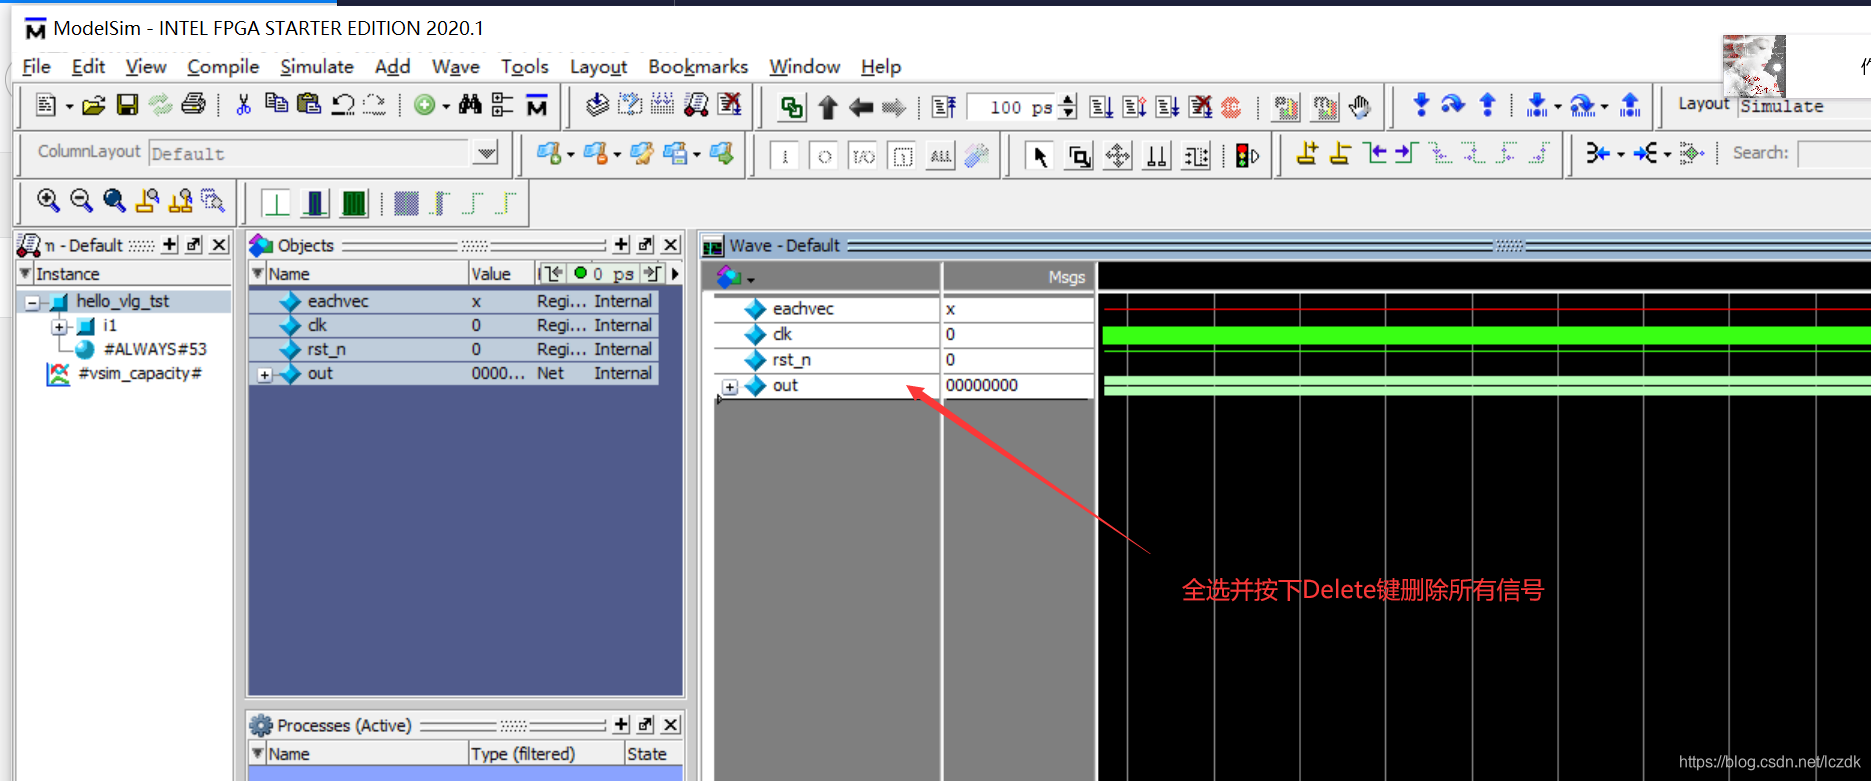Zoom out on the waveform

[x=81, y=201]
